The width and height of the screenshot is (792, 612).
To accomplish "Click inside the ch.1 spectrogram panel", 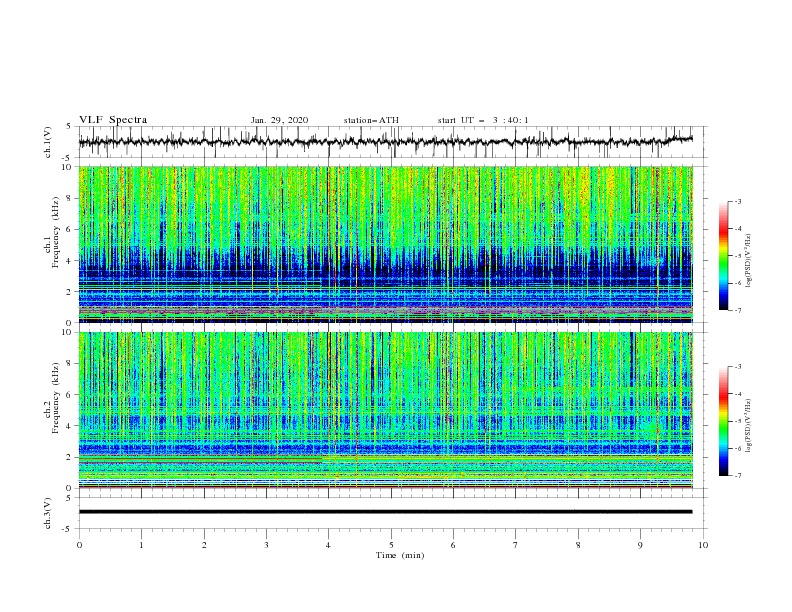I will pos(385,244).
